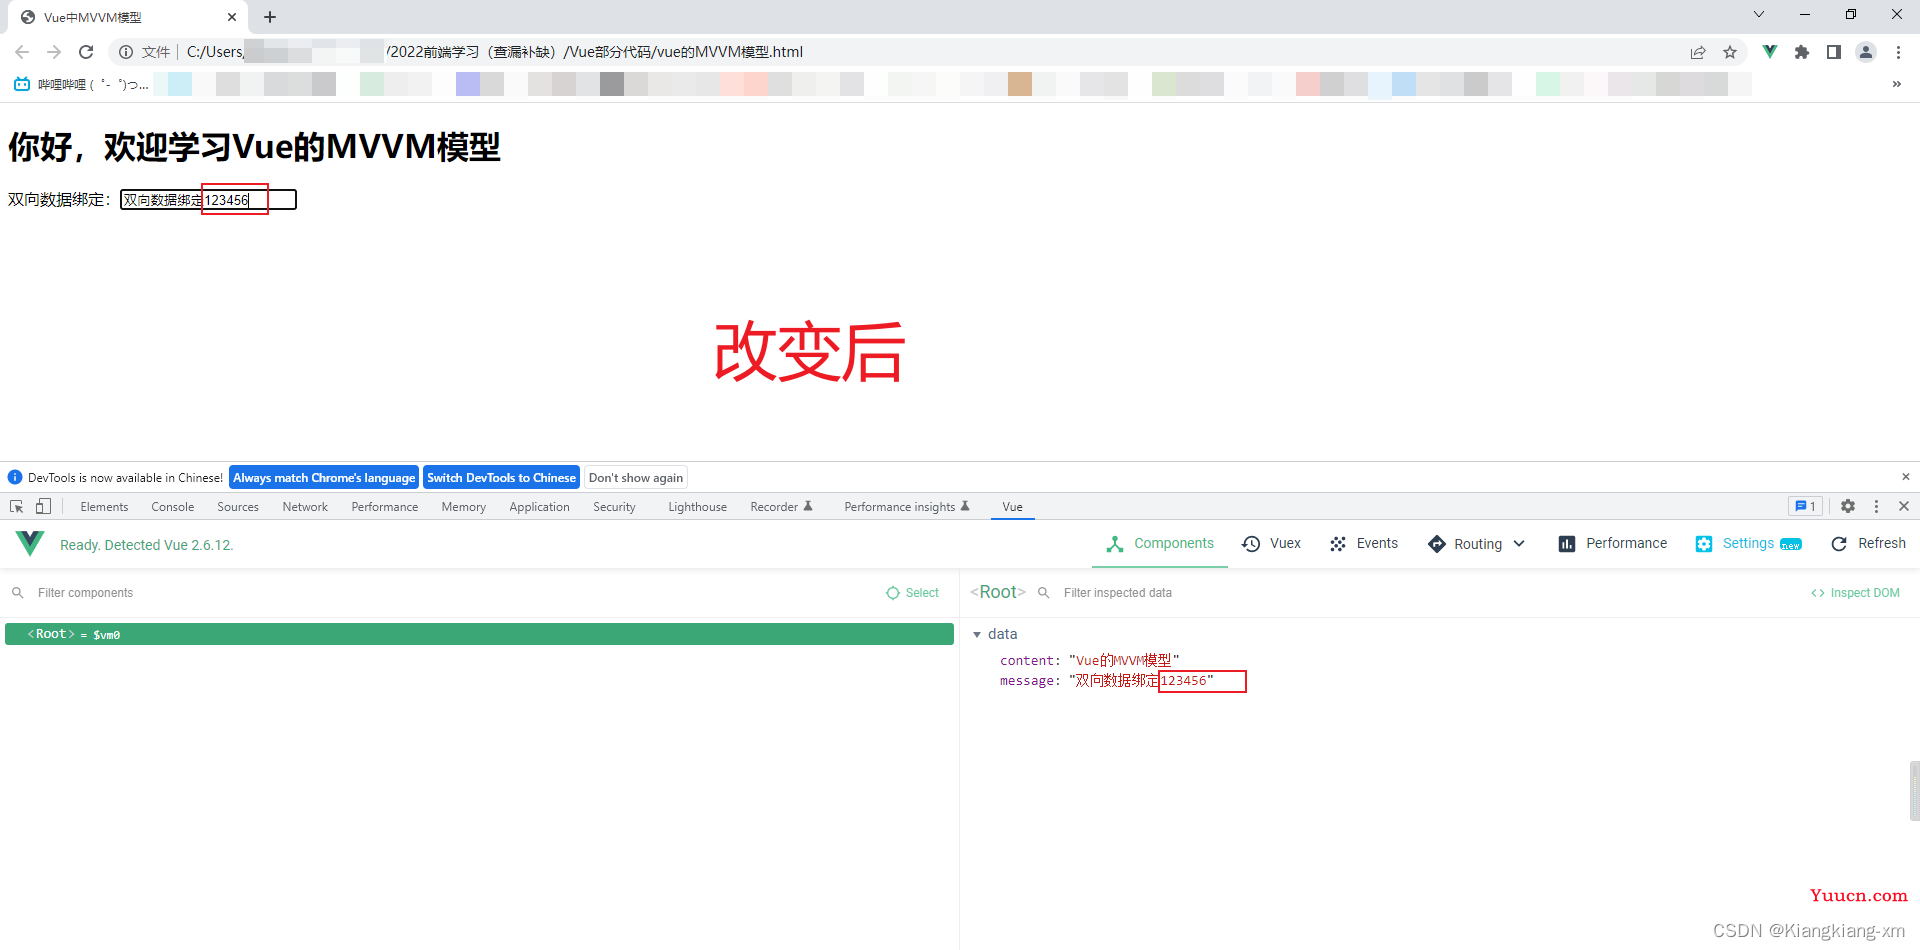Switch to Vue Components view
Image resolution: width=1920 pixels, height=950 pixels.
point(1160,544)
